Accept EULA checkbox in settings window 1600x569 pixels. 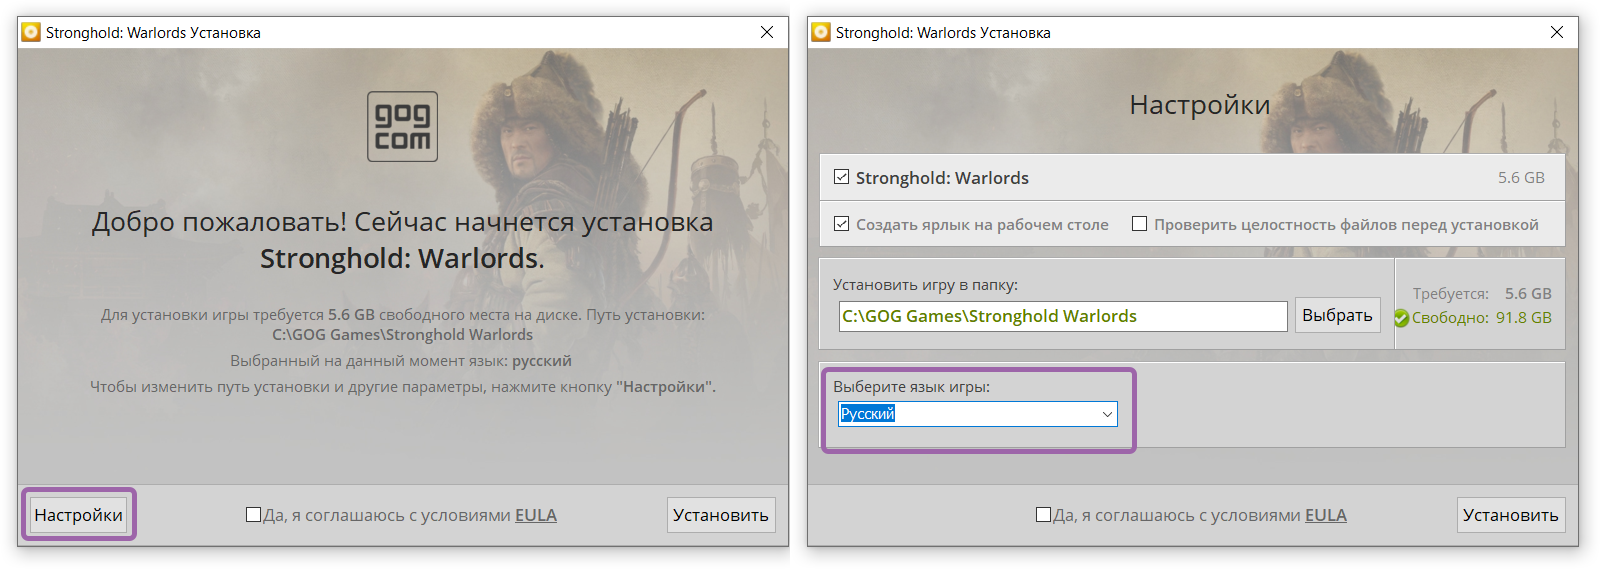coord(1043,515)
